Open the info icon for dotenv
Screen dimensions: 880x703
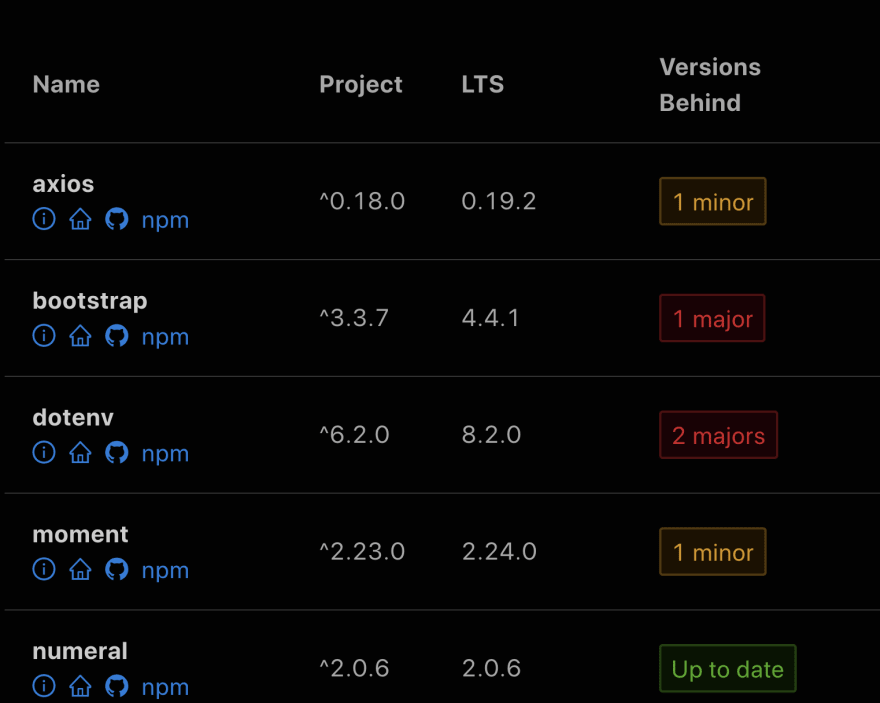click(x=44, y=452)
